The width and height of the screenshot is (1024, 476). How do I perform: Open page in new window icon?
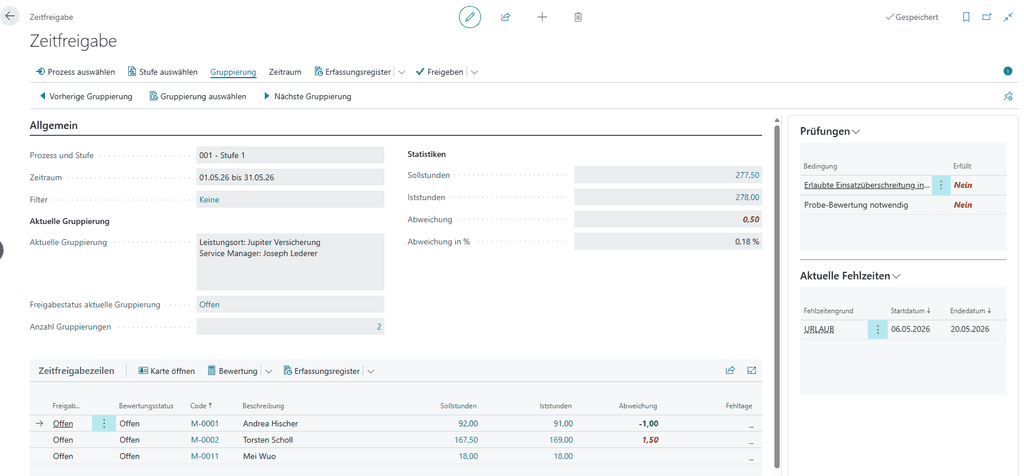point(987,18)
